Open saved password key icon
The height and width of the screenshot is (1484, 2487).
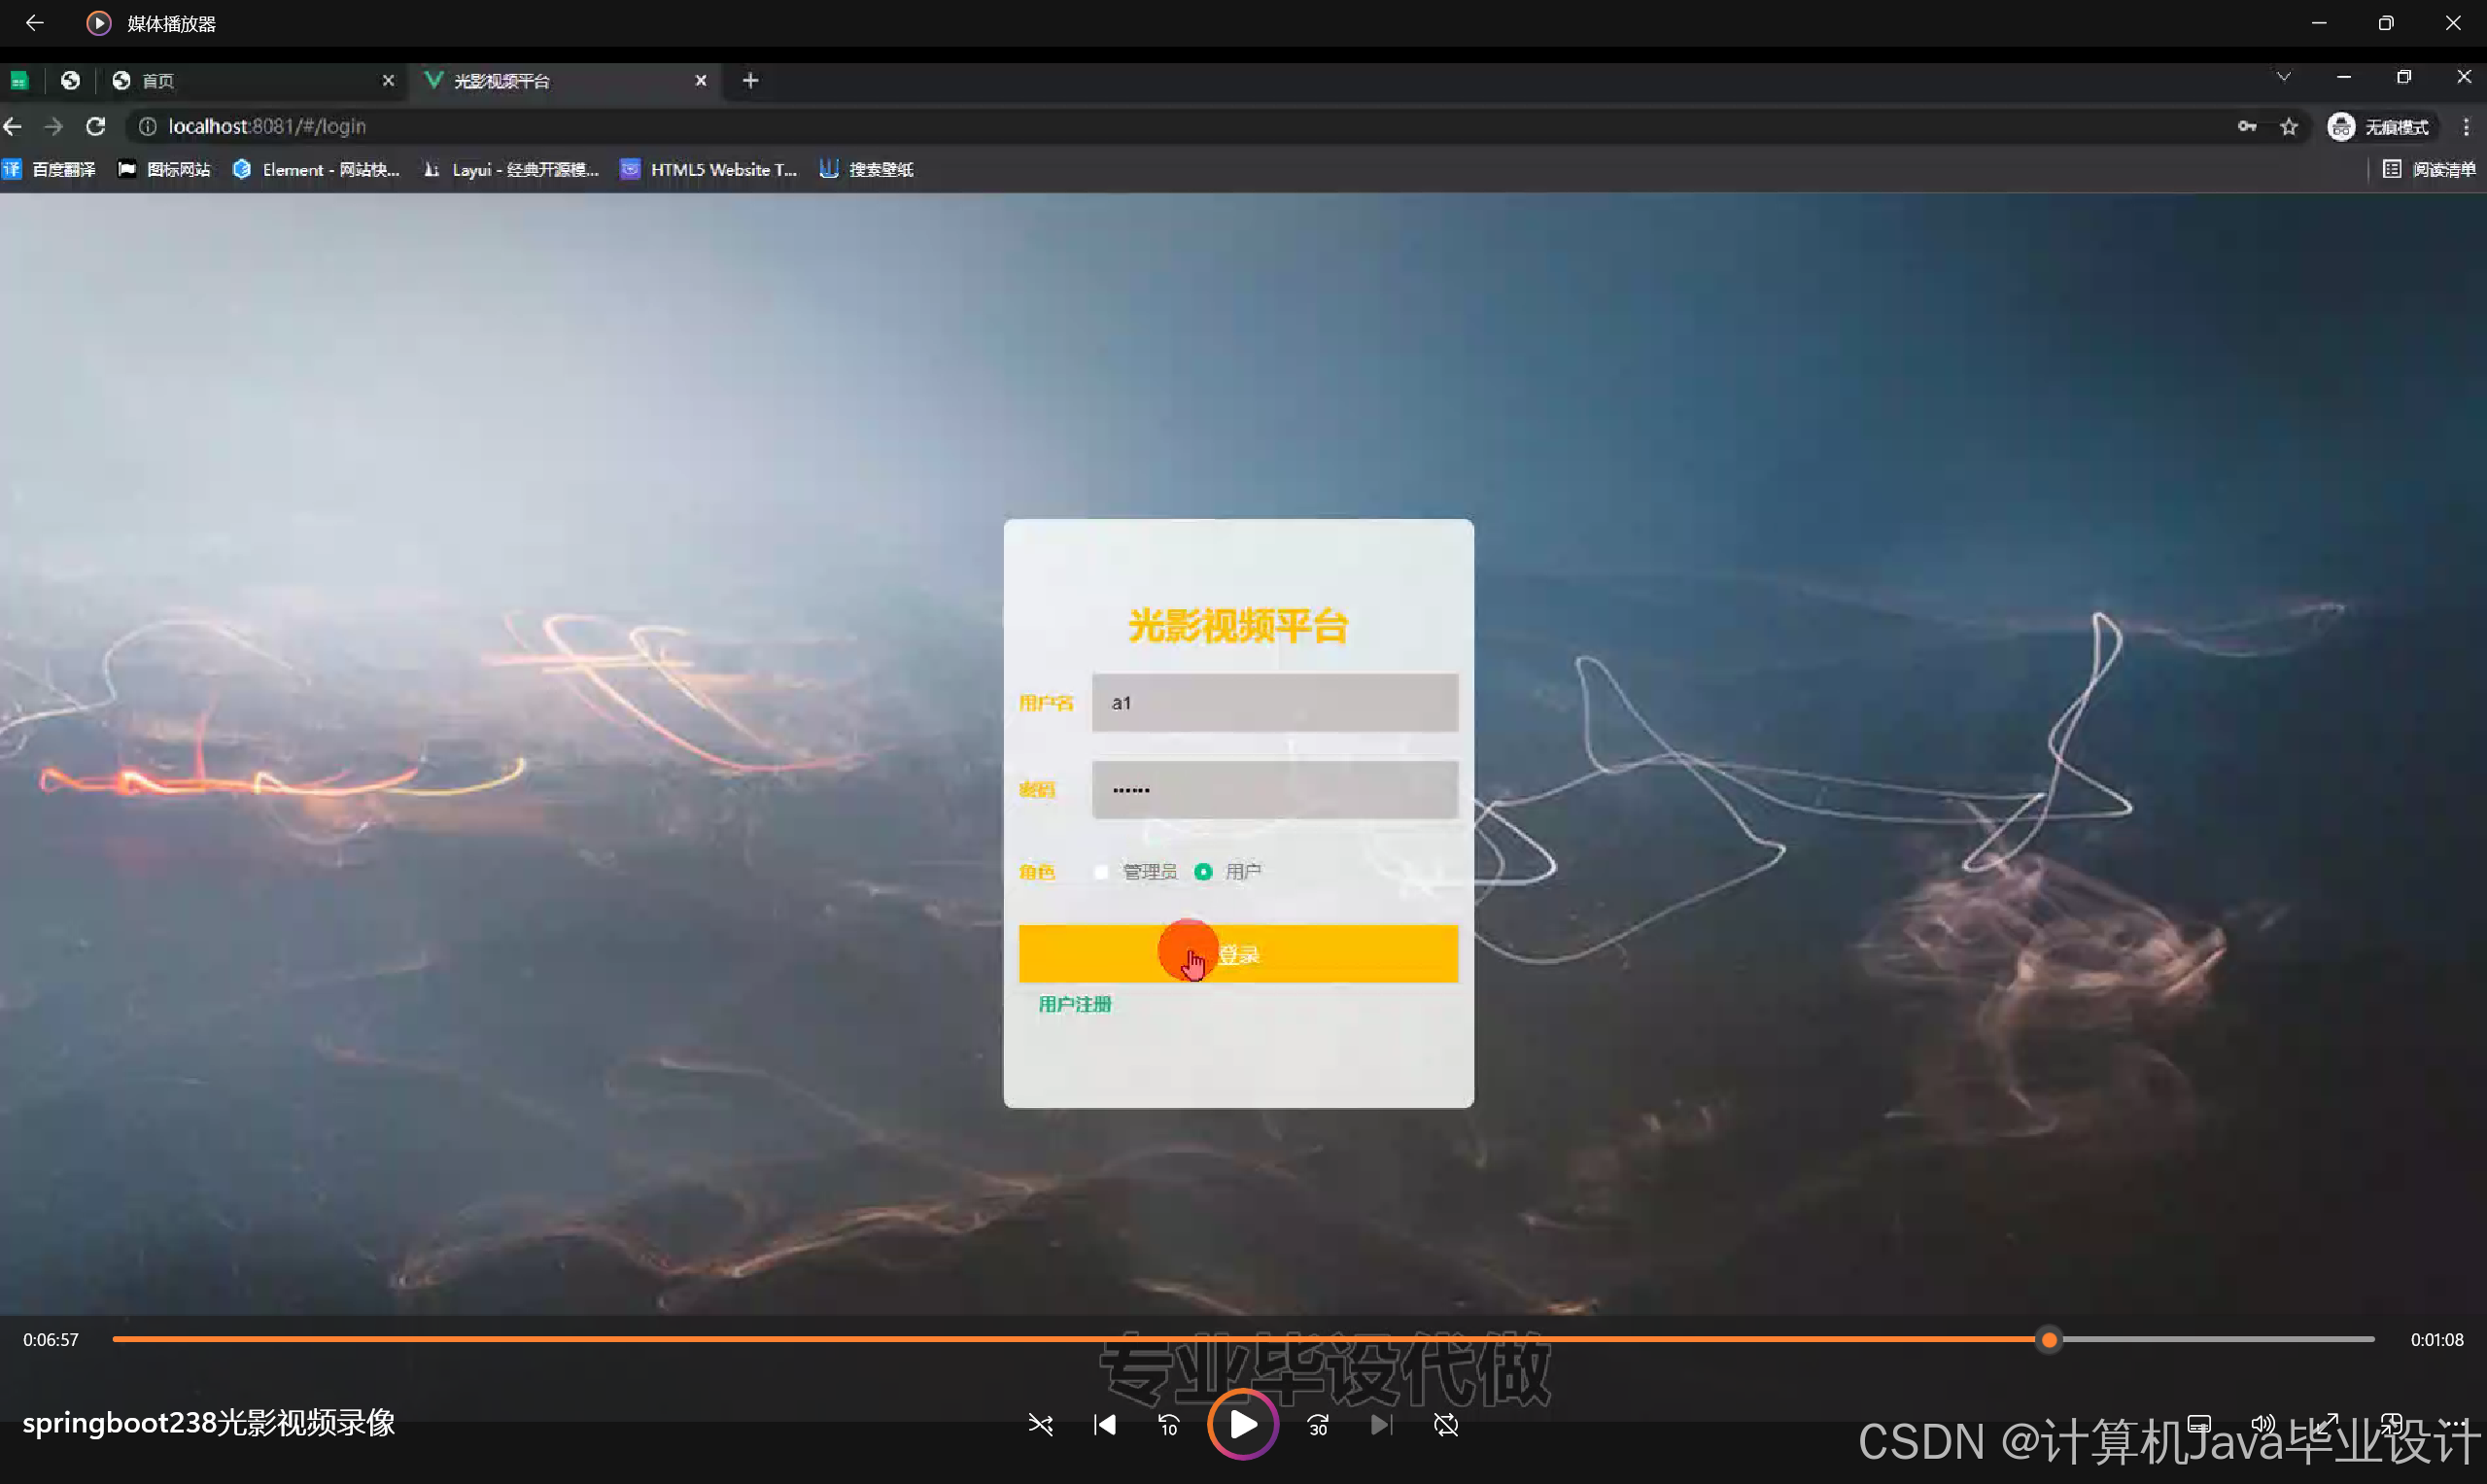(x=2247, y=127)
